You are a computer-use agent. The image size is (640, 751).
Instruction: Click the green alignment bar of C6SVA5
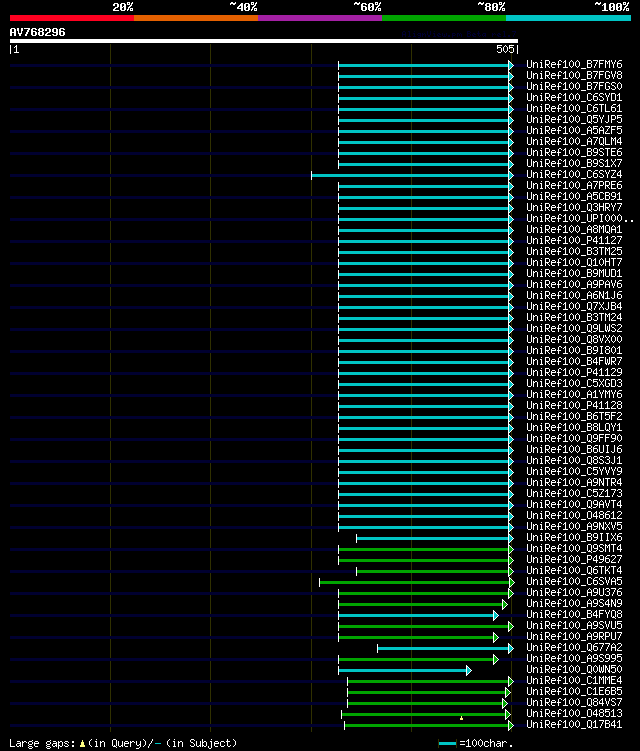[417, 582]
